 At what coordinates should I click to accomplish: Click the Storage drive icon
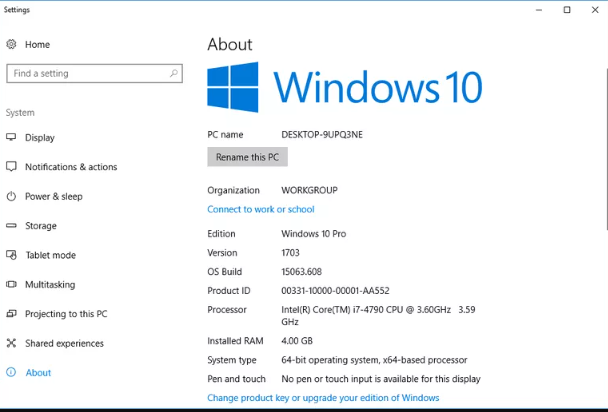tap(11, 225)
